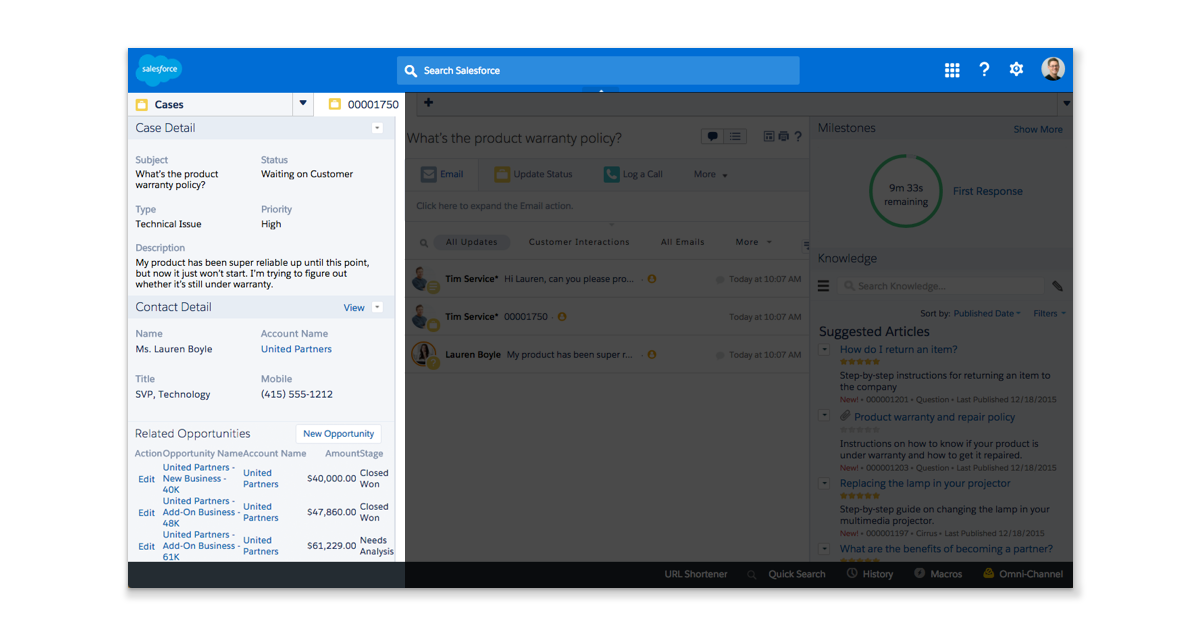Open the United Partners account link
The width and height of the screenshot is (1200, 640).
[296, 349]
